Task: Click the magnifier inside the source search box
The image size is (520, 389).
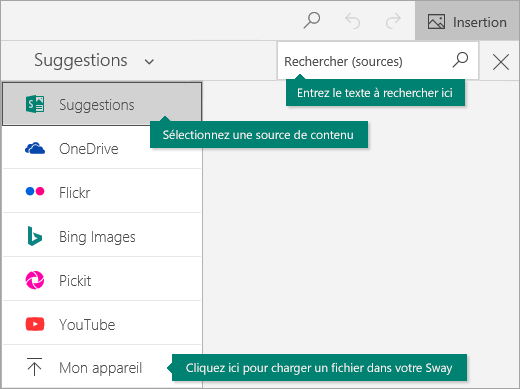Action: point(460,60)
